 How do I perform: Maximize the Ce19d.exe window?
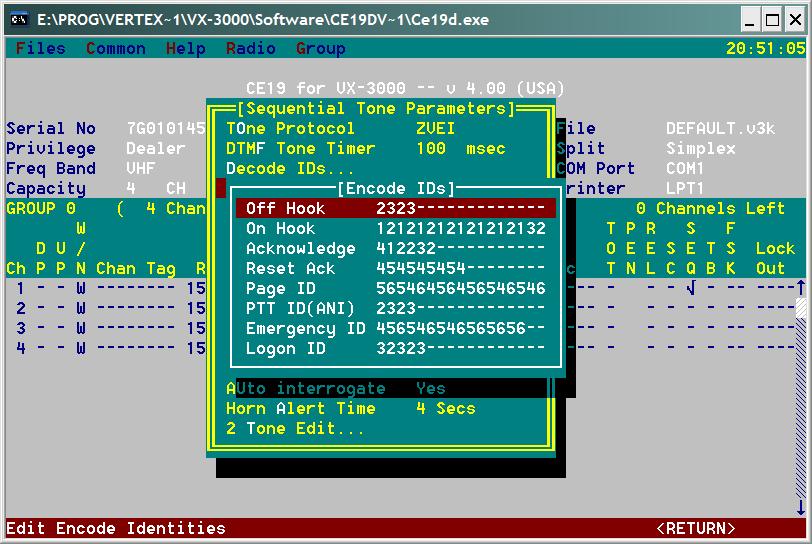click(x=773, y=20)
